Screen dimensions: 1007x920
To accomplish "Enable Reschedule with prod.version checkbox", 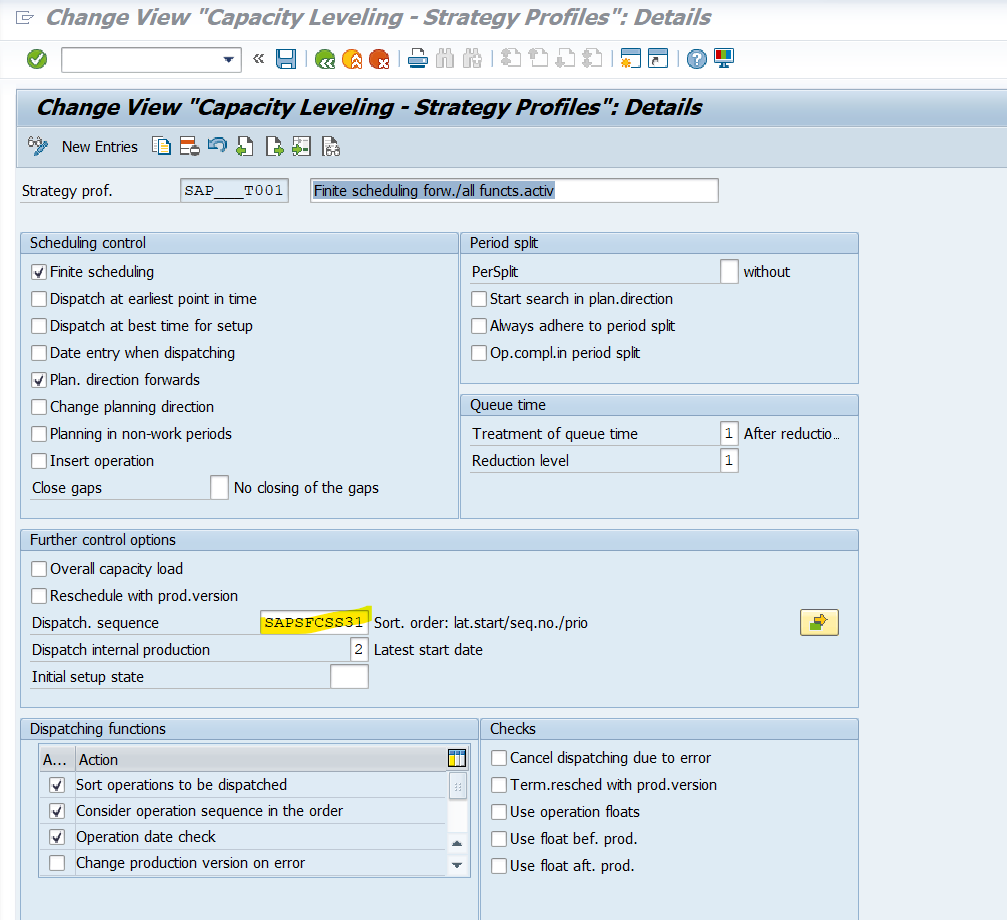I will pyautogui.click(x=39, y=596).
